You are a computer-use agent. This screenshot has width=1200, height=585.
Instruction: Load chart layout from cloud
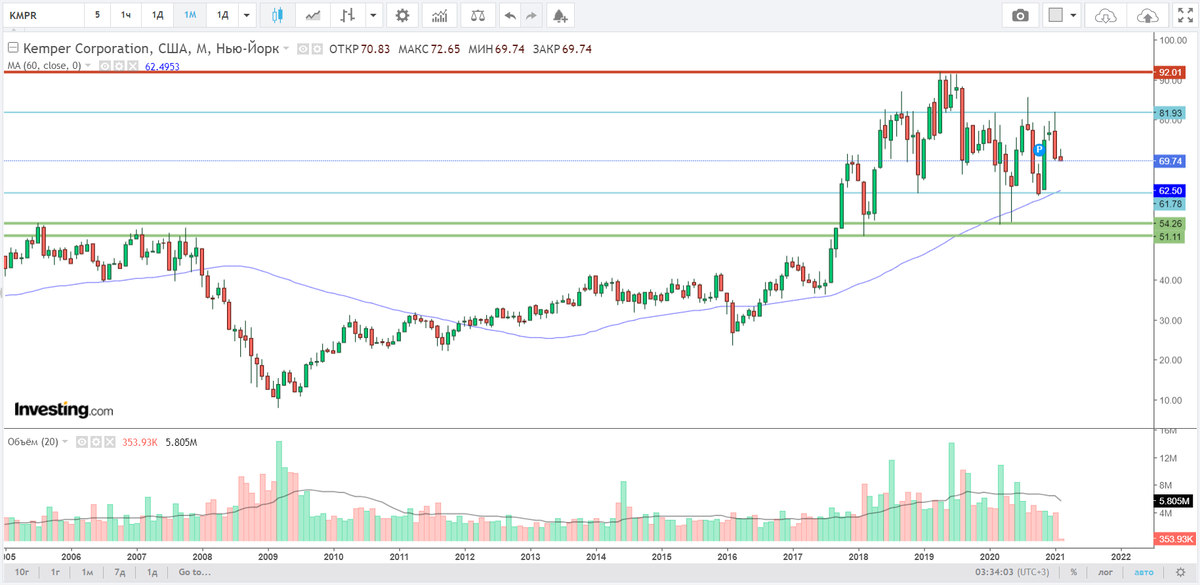click(x=1105, y=15)
